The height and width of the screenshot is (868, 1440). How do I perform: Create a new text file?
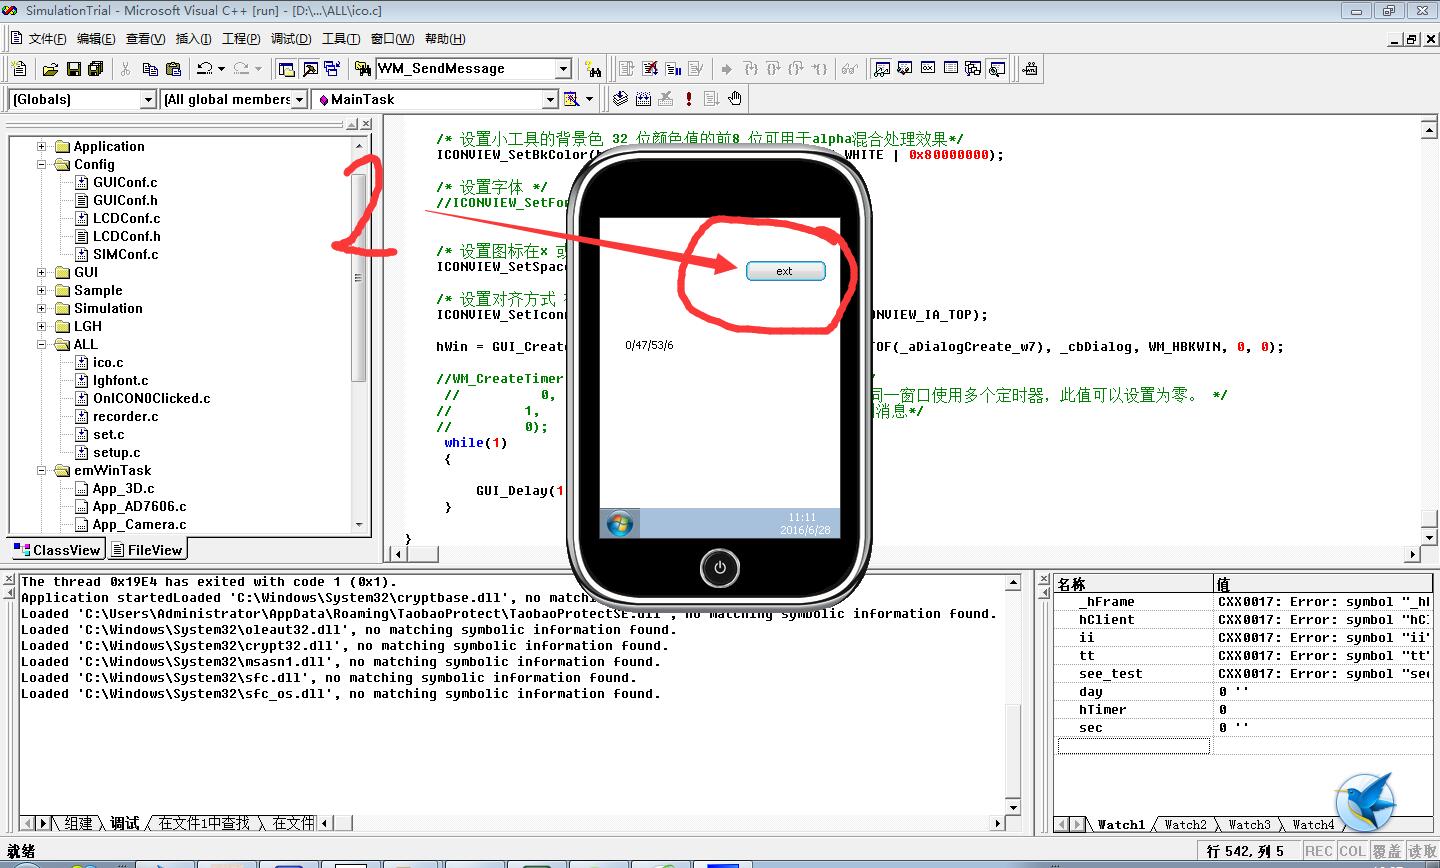pyautogui.click(x=20, y=69)
